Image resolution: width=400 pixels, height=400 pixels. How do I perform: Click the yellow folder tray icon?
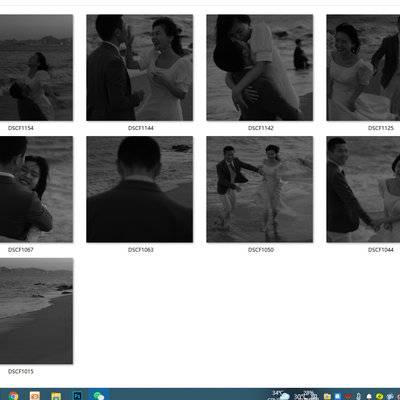tap(327, 396)
